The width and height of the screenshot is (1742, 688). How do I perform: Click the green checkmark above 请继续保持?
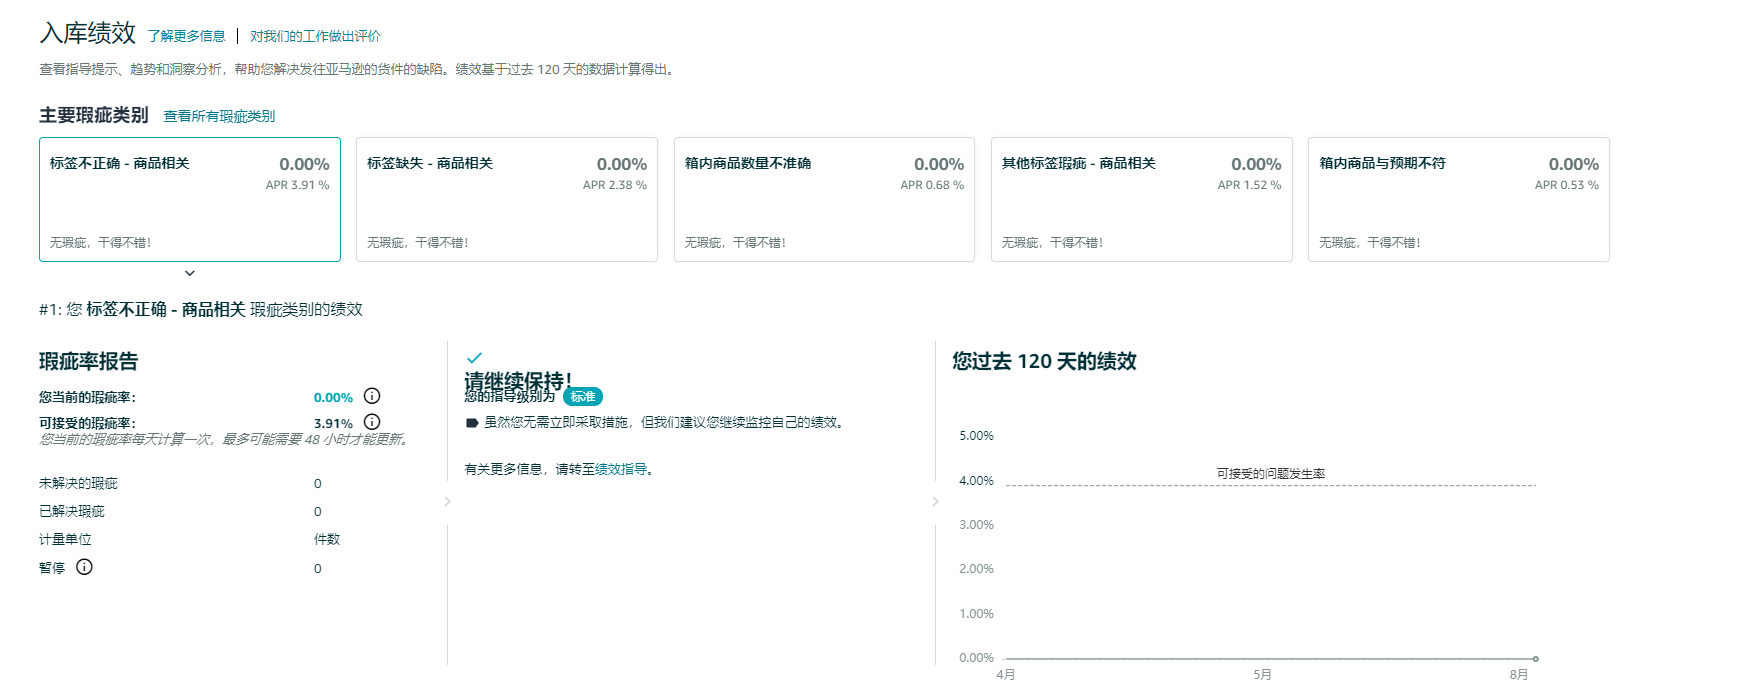(474, 358)
